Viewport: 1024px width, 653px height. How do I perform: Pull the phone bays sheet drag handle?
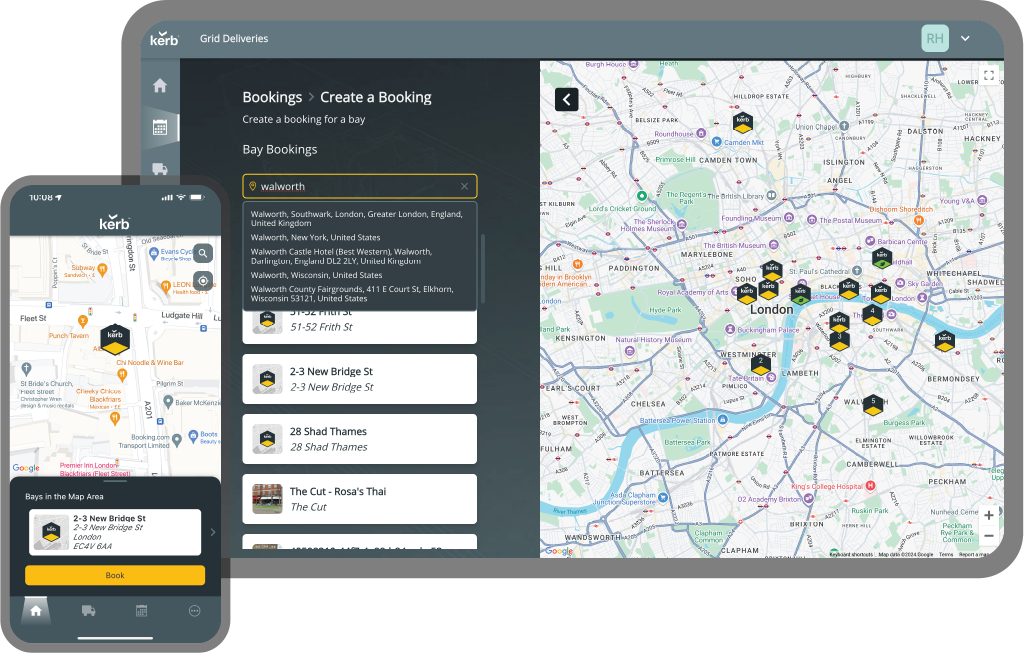point(115,481)
